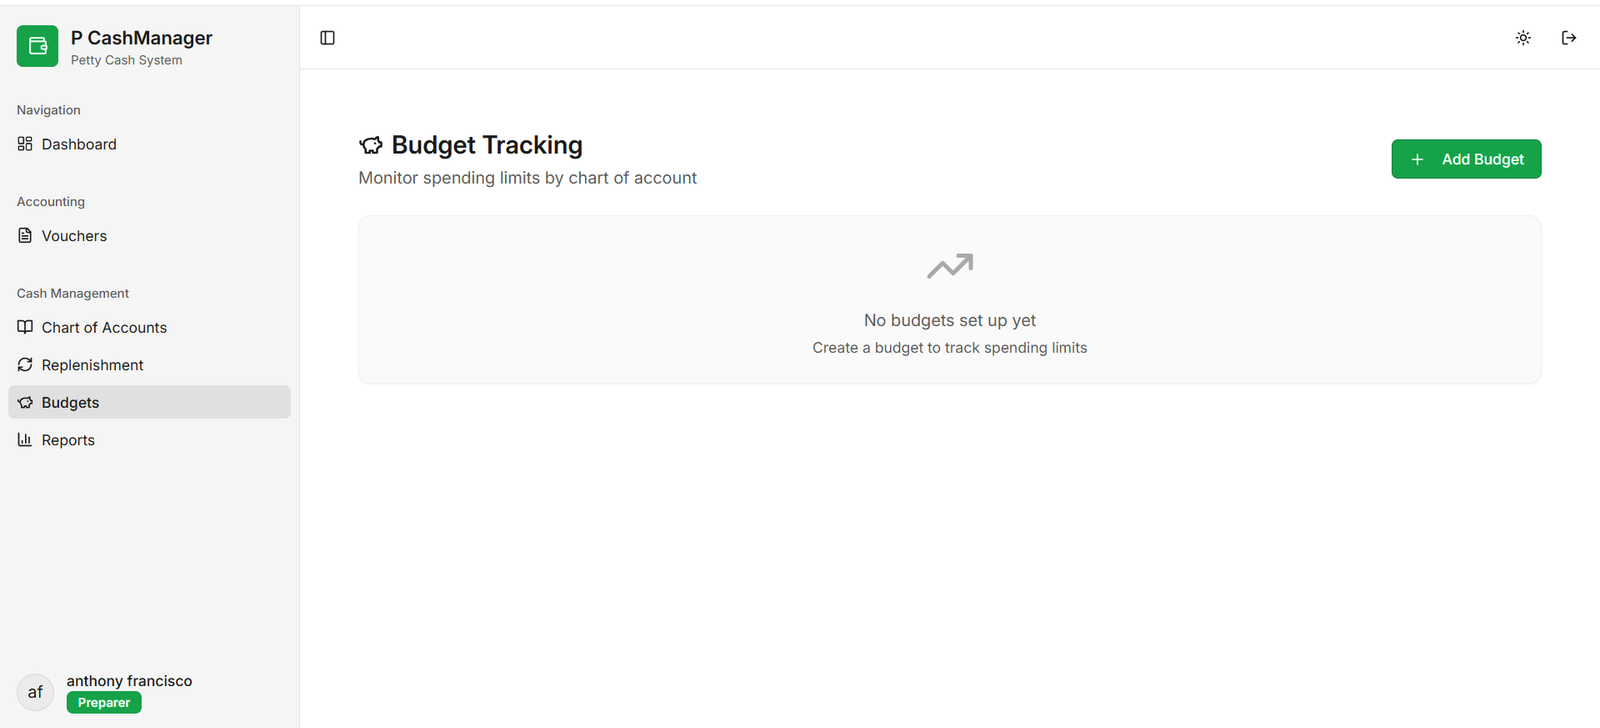Viewport: 1600px width, 728px height.
Task: Click the Dashboard grid icon
Action: click(25, 144)
